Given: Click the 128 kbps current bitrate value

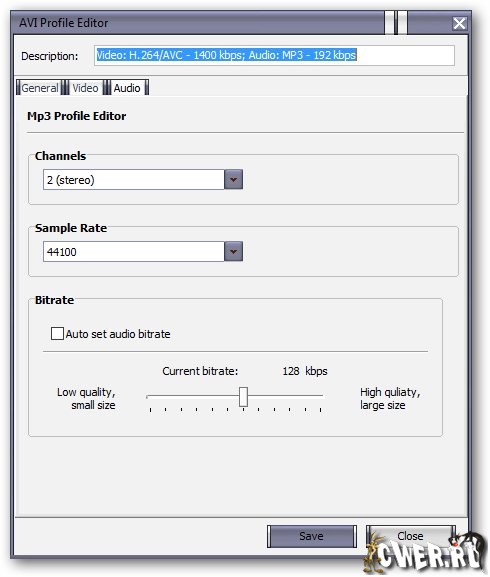Looking at the screenshot, I should 305,371.
